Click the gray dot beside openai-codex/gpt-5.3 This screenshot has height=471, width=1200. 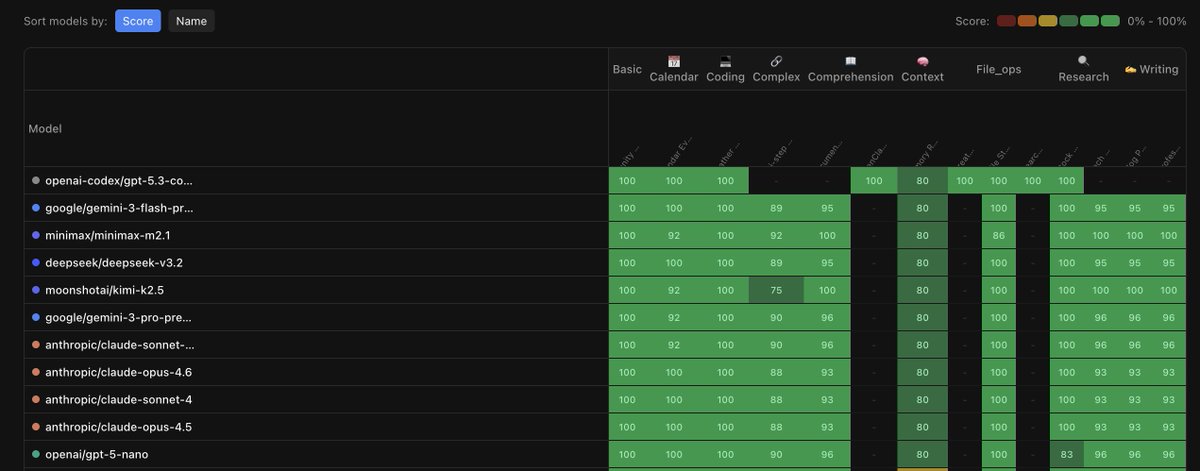[x=36, y=181]
